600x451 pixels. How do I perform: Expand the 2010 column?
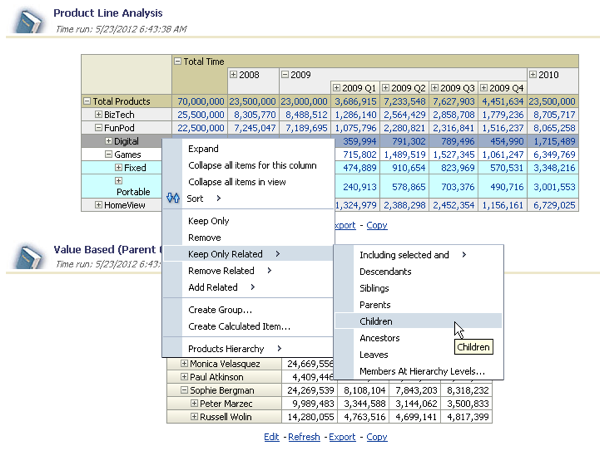[x=533, y=75]
